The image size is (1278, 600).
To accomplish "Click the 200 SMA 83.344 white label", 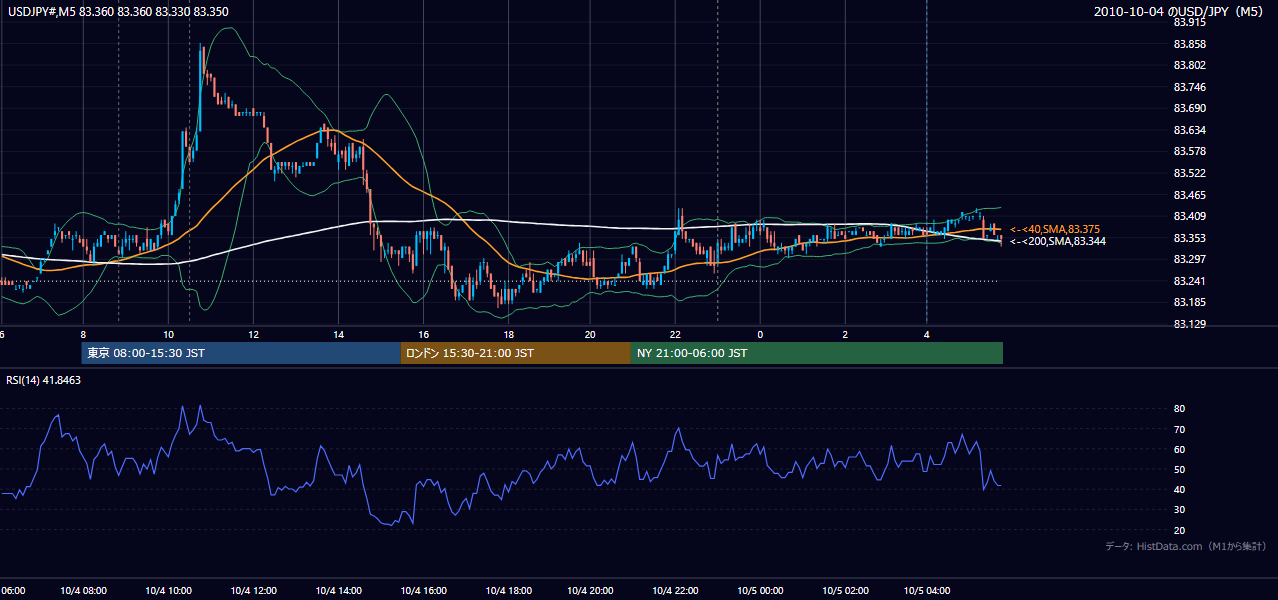I will pyautogui.click(x=1058, y=241).
